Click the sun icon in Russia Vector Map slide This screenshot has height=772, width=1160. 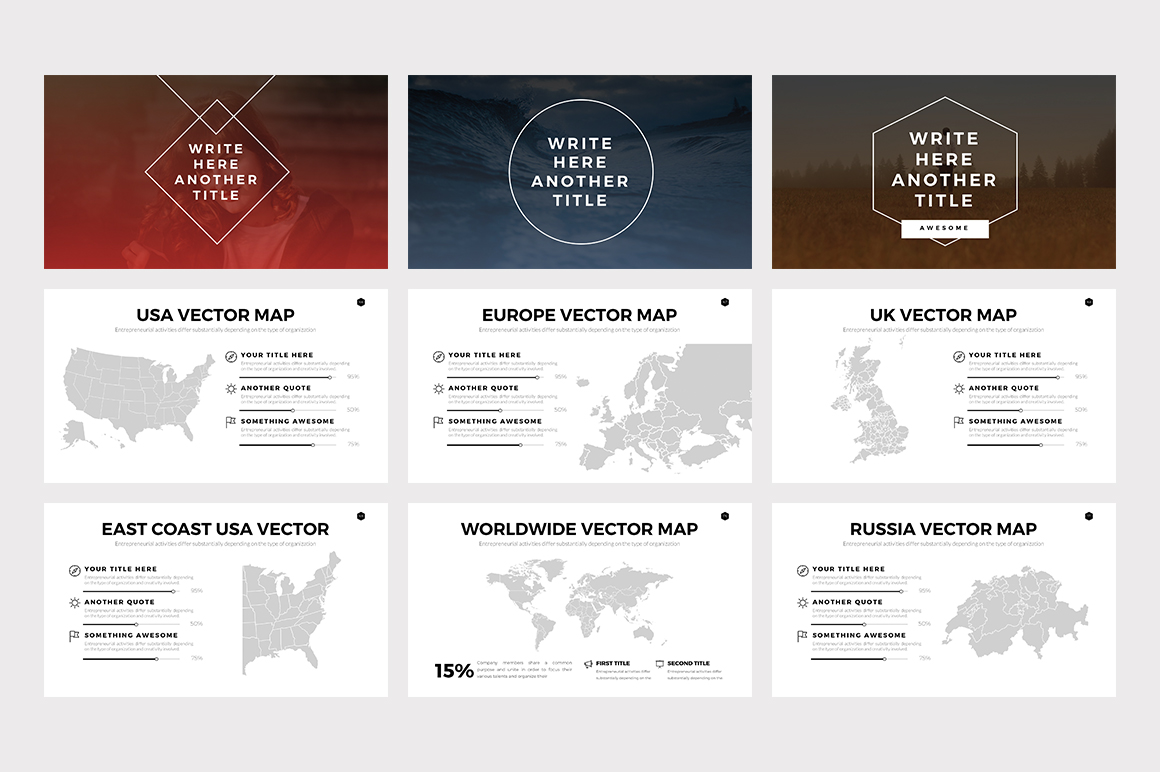(x=803, y=603)
